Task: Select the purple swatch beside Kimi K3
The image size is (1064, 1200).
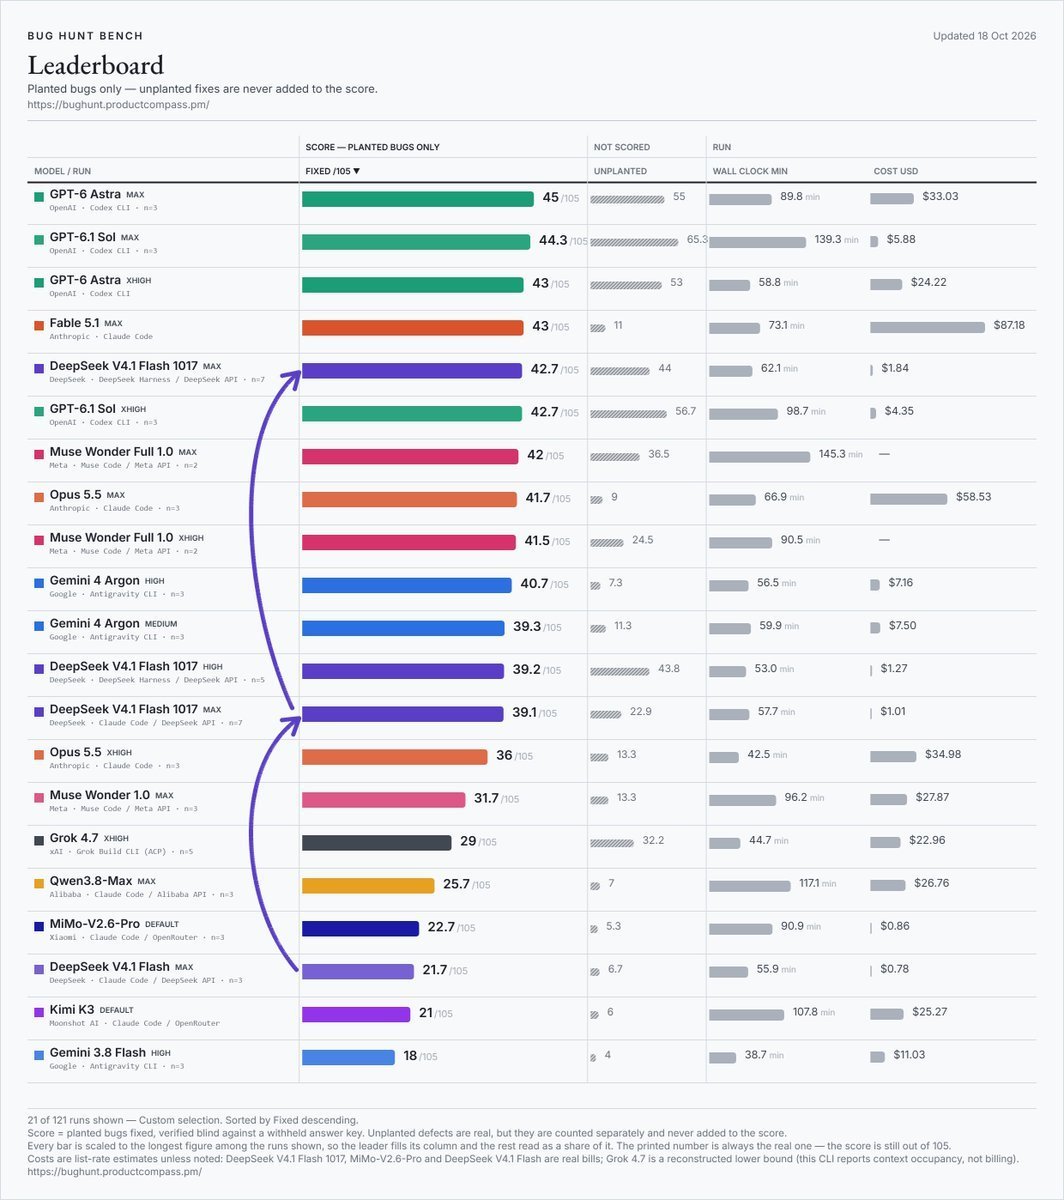Action: click(39, 1012)
